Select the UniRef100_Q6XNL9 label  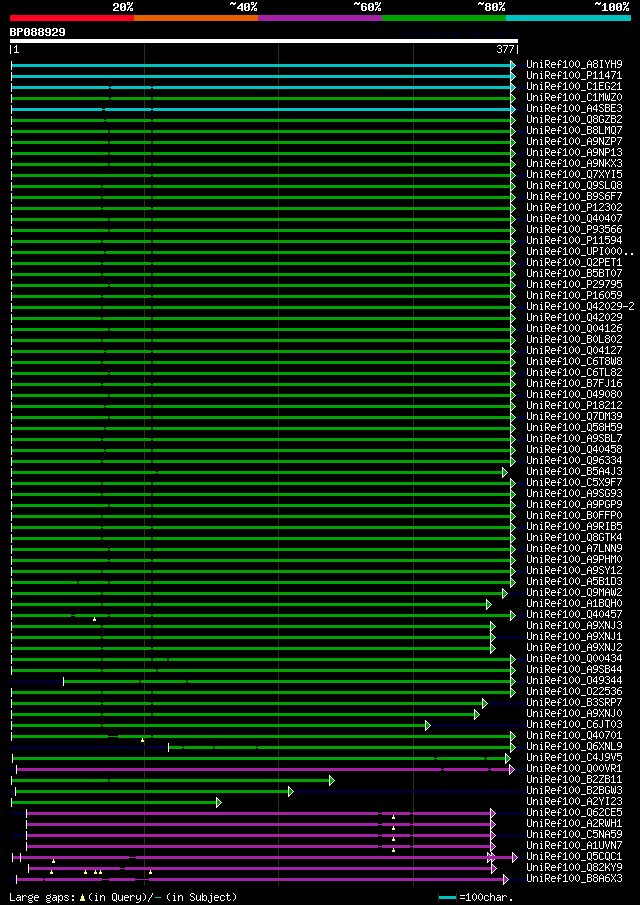coord(574,746)
